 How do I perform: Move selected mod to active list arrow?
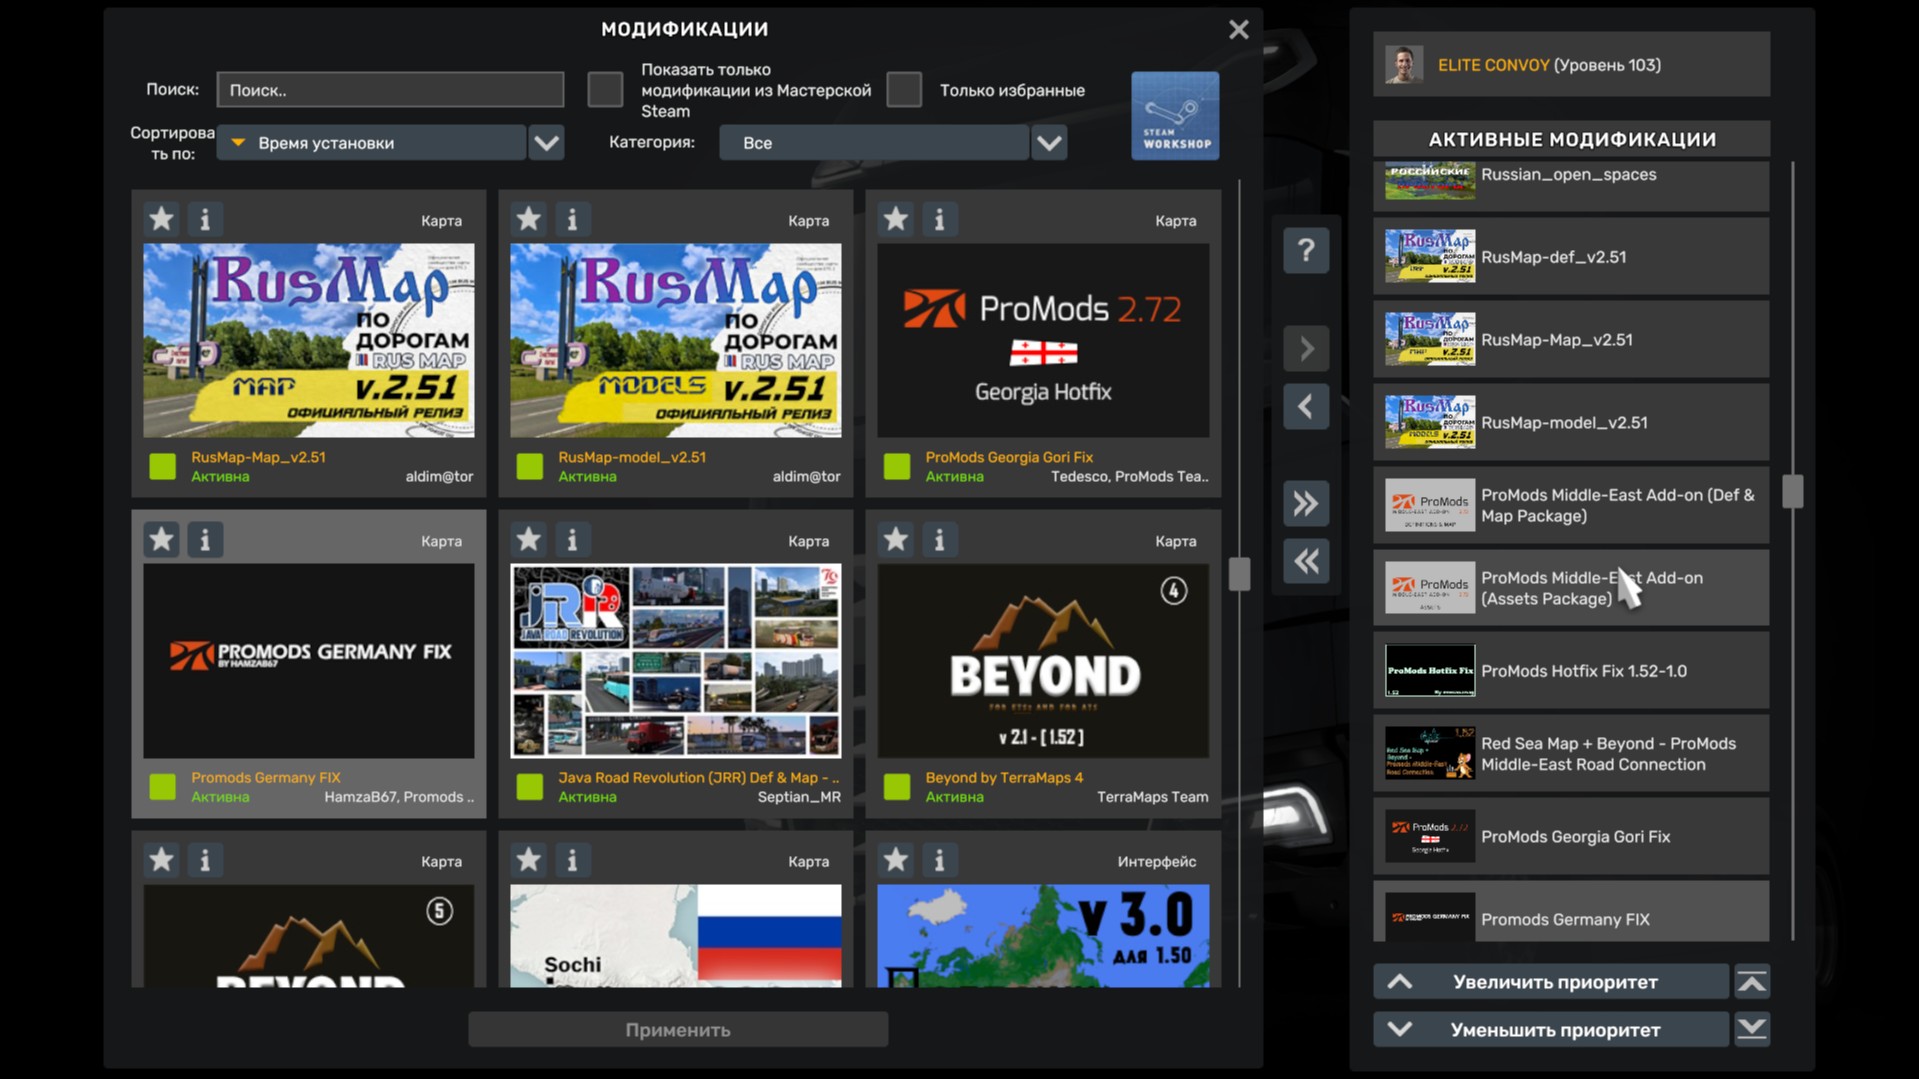tap(1306, 349)
